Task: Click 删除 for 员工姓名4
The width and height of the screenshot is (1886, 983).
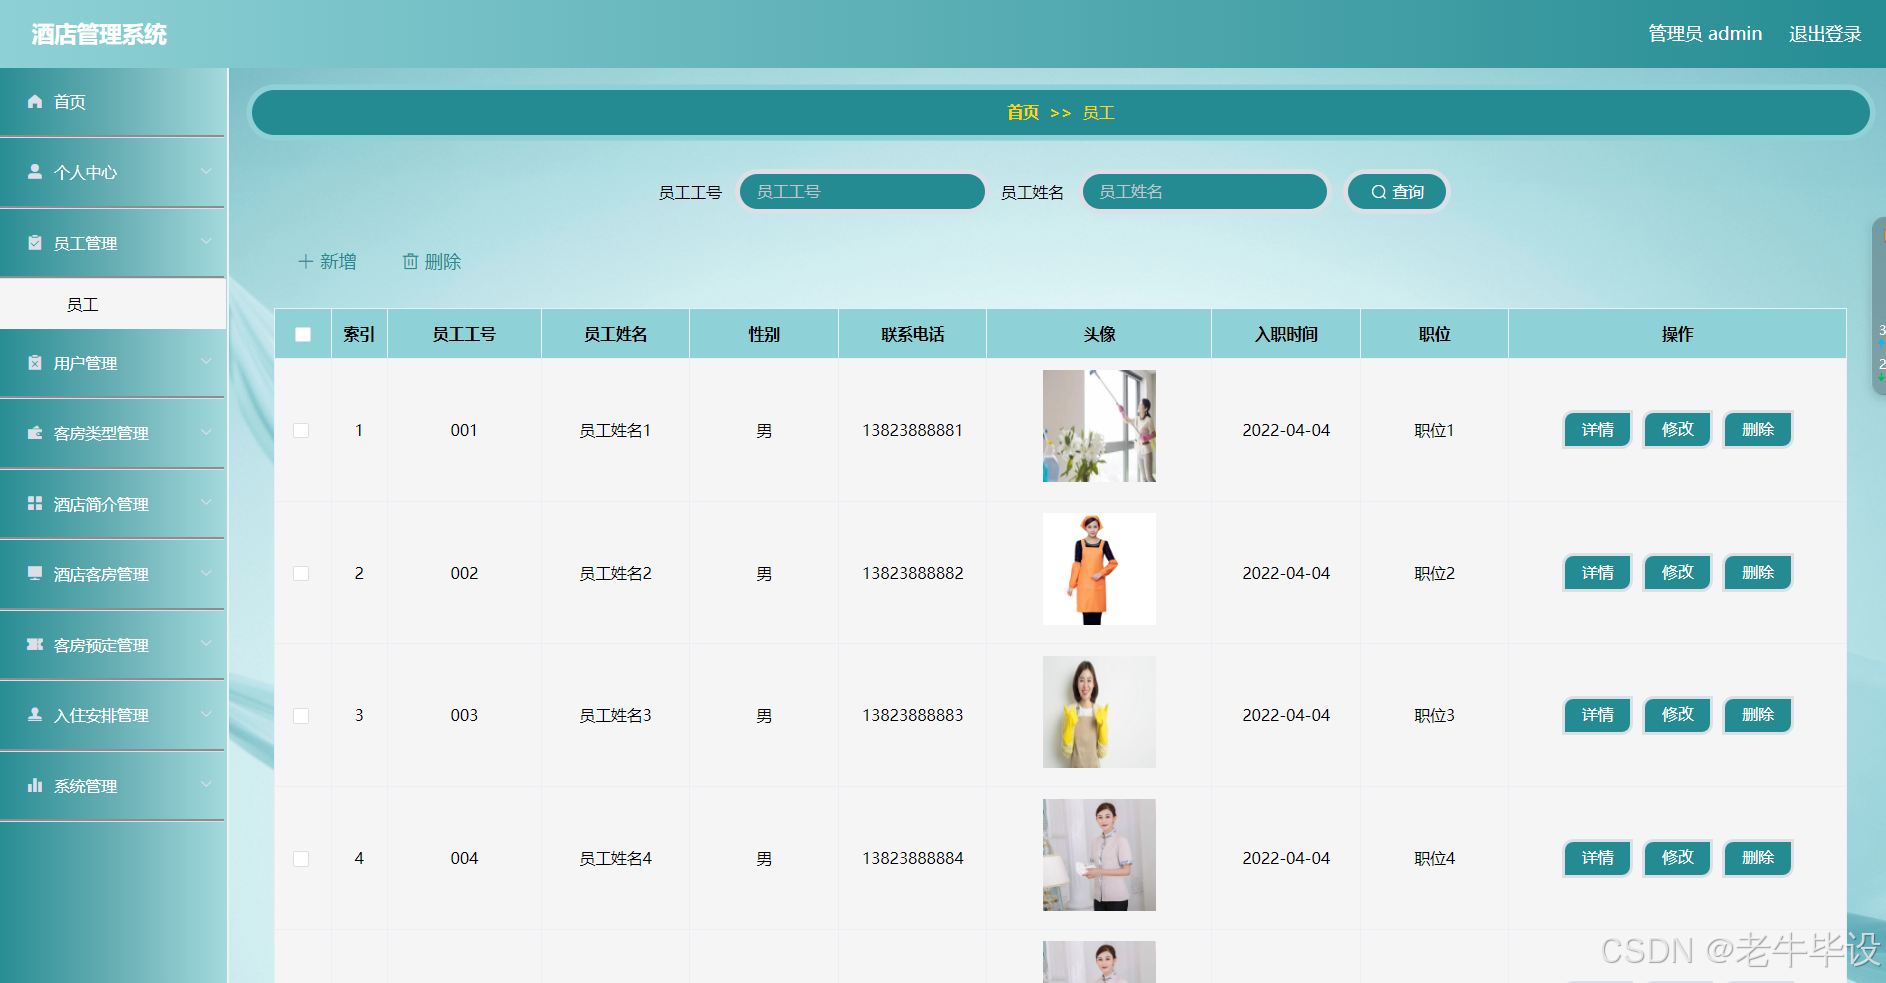Action: point(1757,858)
